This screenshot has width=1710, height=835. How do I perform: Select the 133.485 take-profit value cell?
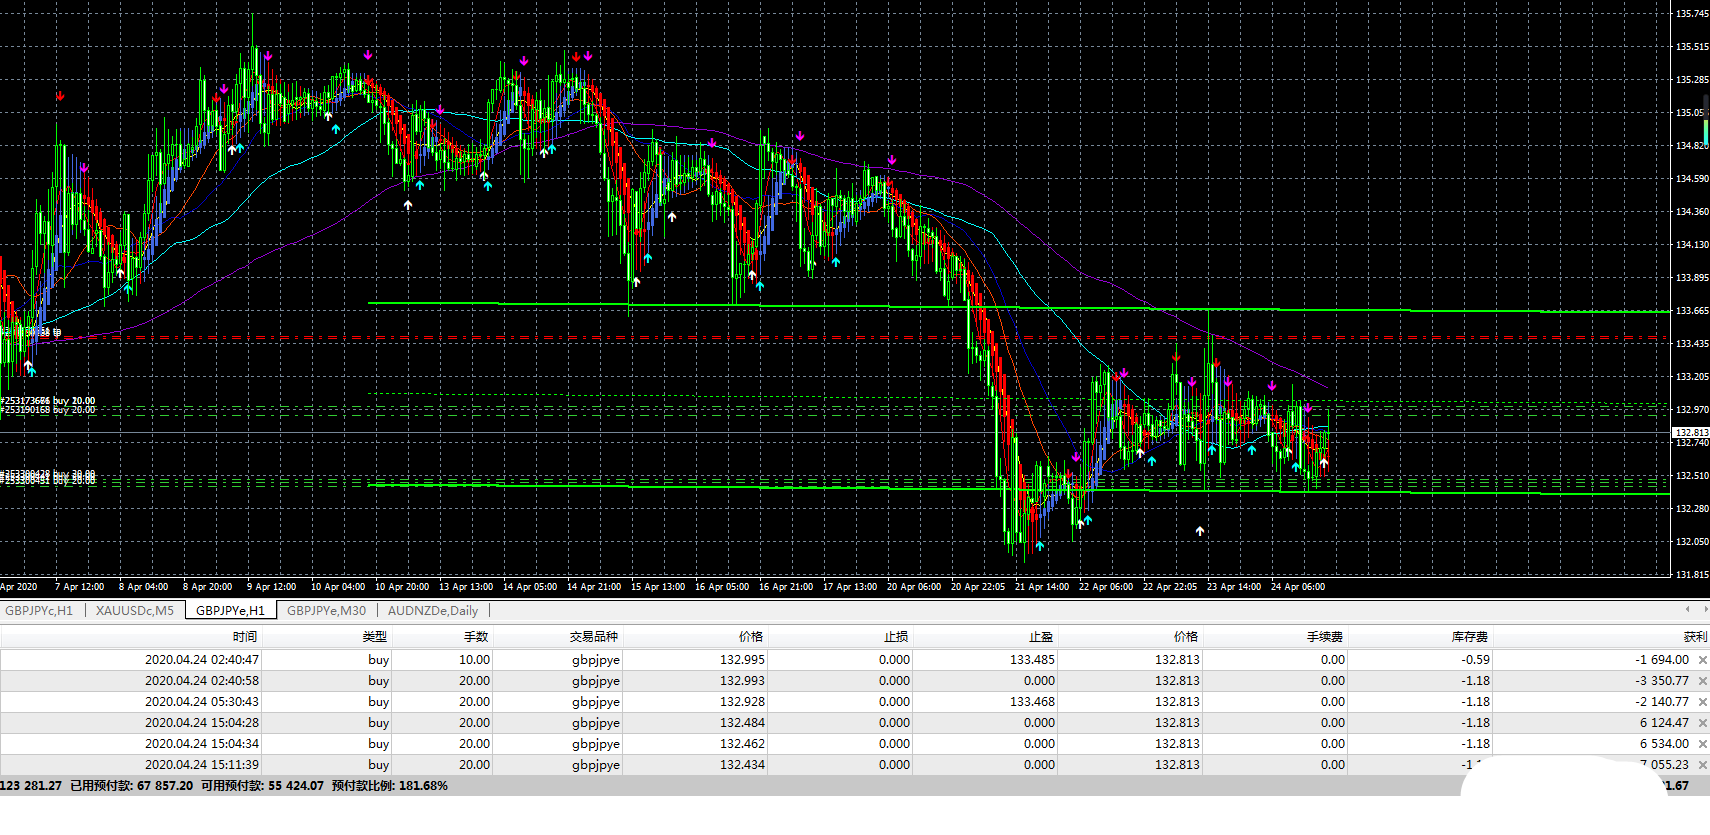(x=1032, y=660)
